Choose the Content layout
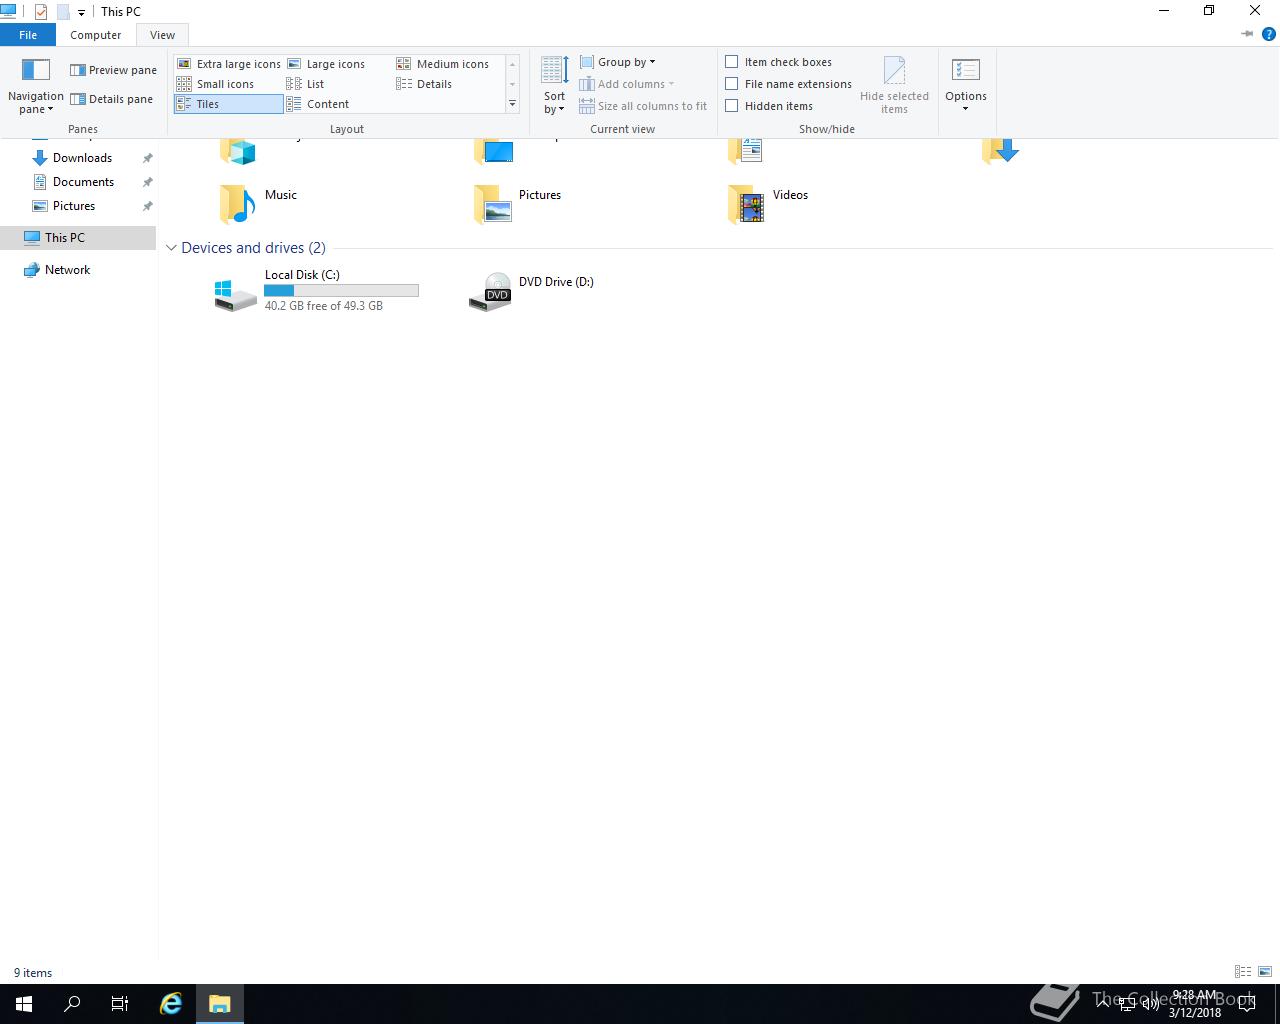Viewport: 1280px width, 1024px height. (318, 104)
